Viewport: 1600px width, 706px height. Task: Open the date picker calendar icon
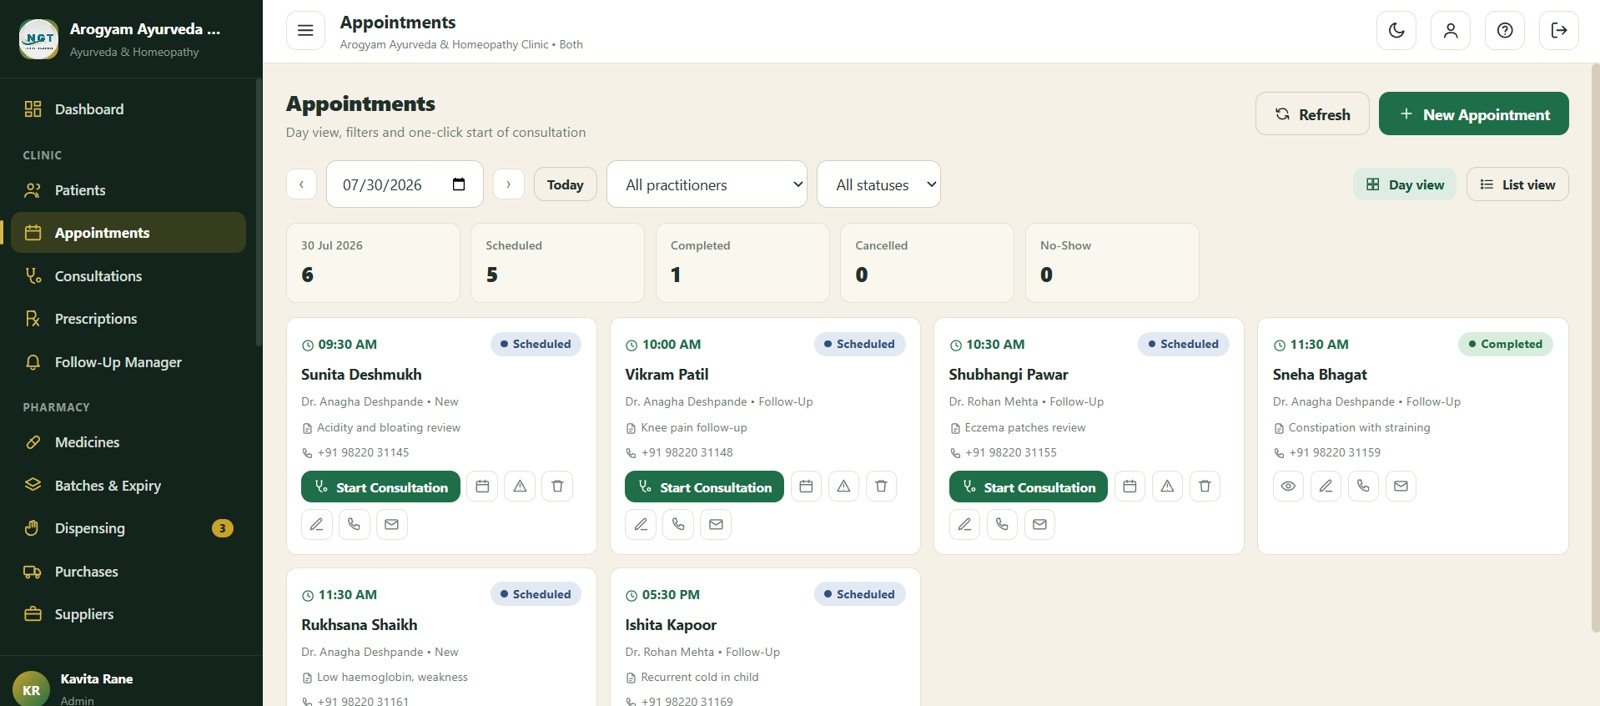click(459, 184)
